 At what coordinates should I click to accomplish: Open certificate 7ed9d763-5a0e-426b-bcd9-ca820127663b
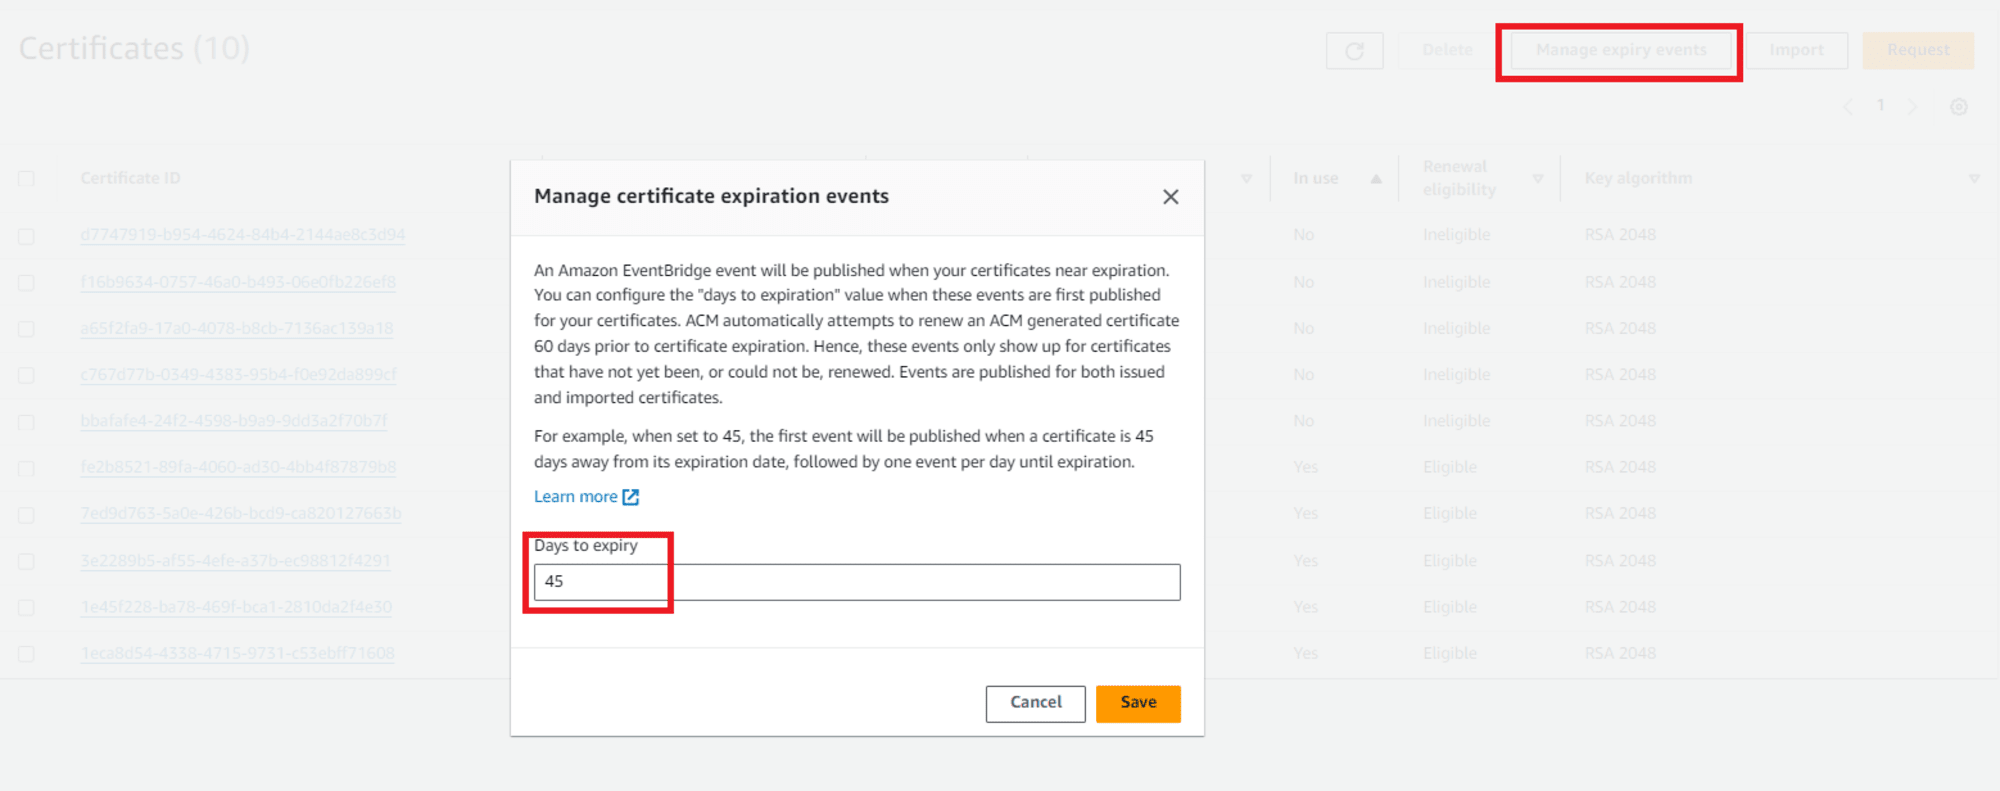point(241,513)
